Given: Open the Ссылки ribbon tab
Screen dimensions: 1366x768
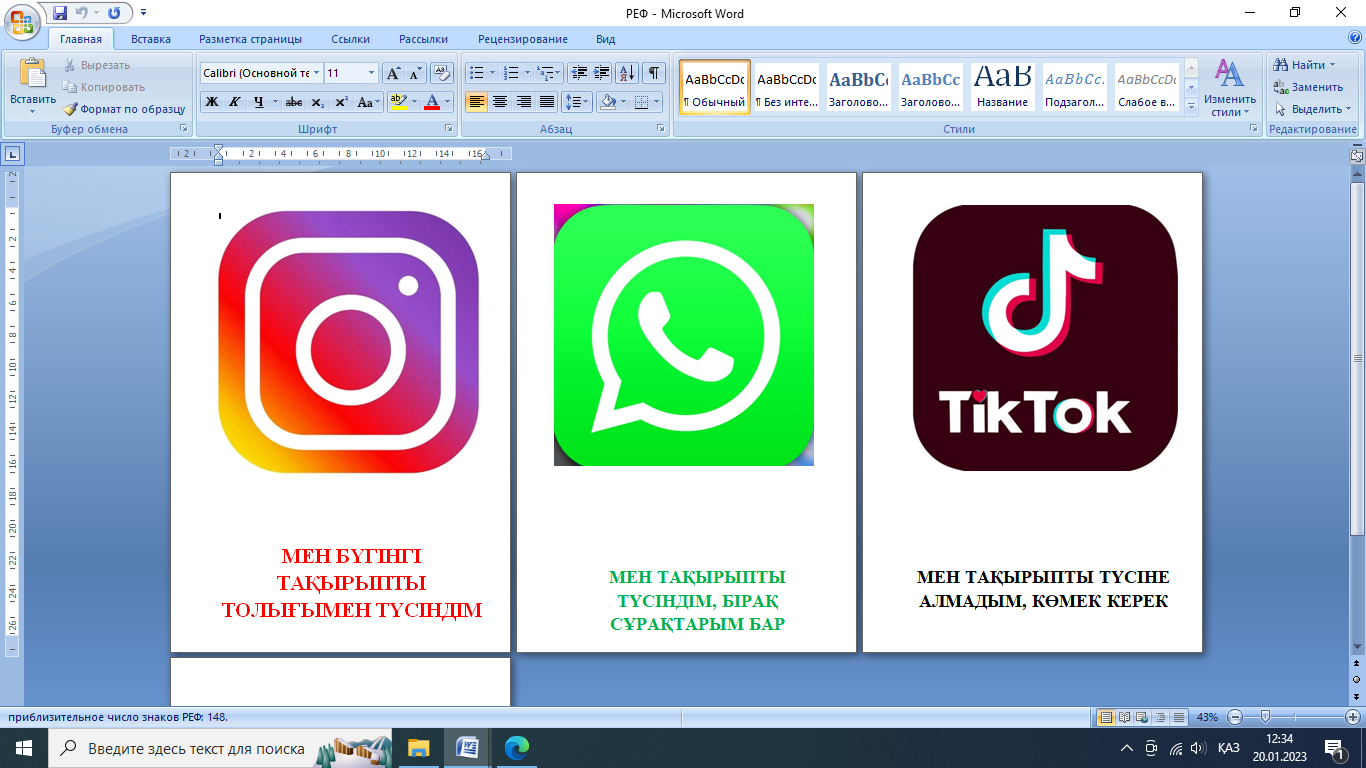Looking at the screenshot, I should 351,39.
